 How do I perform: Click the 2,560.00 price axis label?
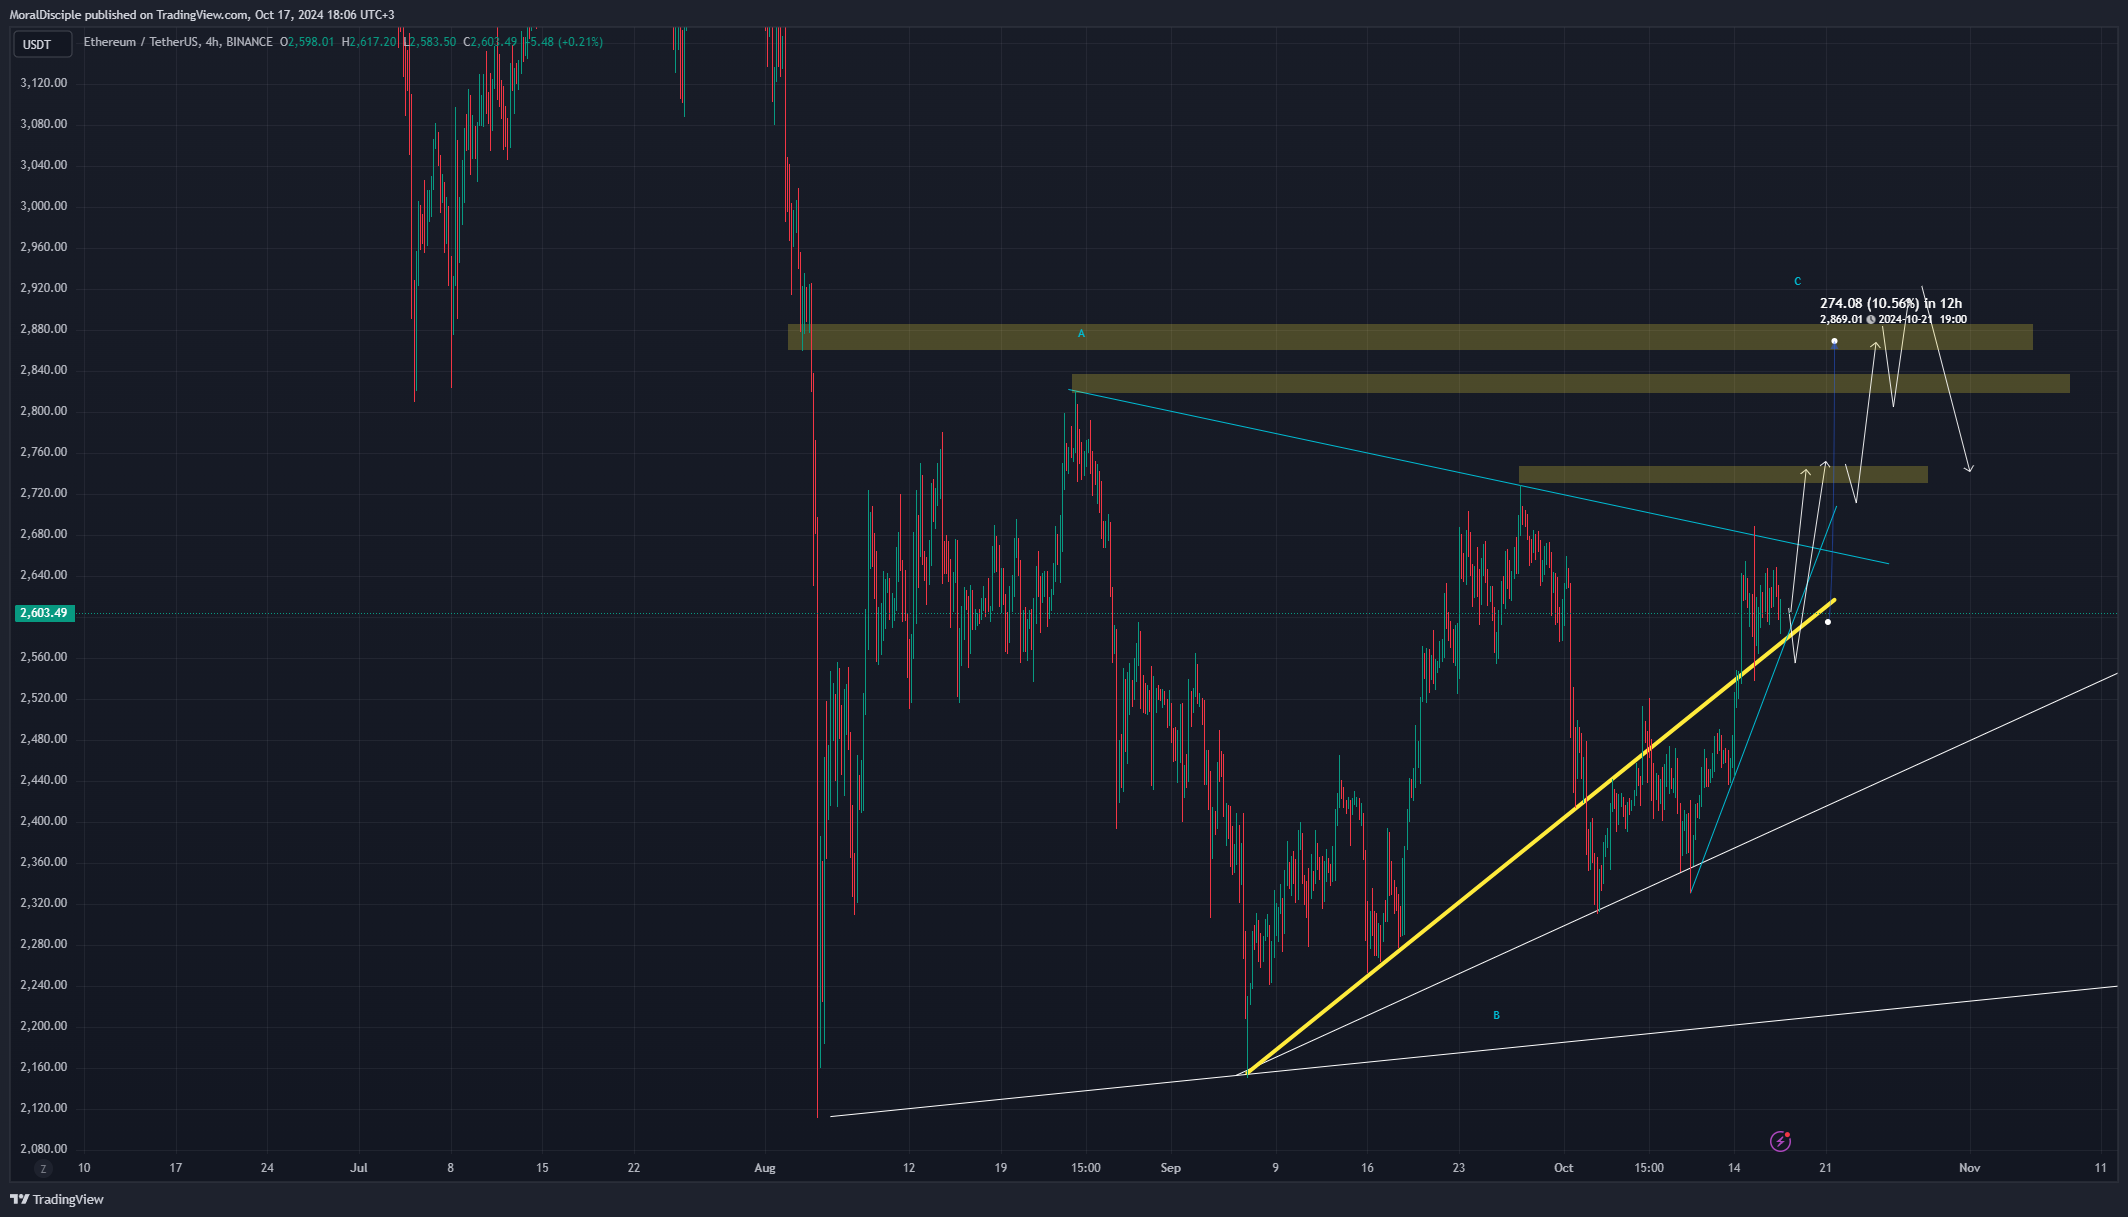tap(44, 657)
